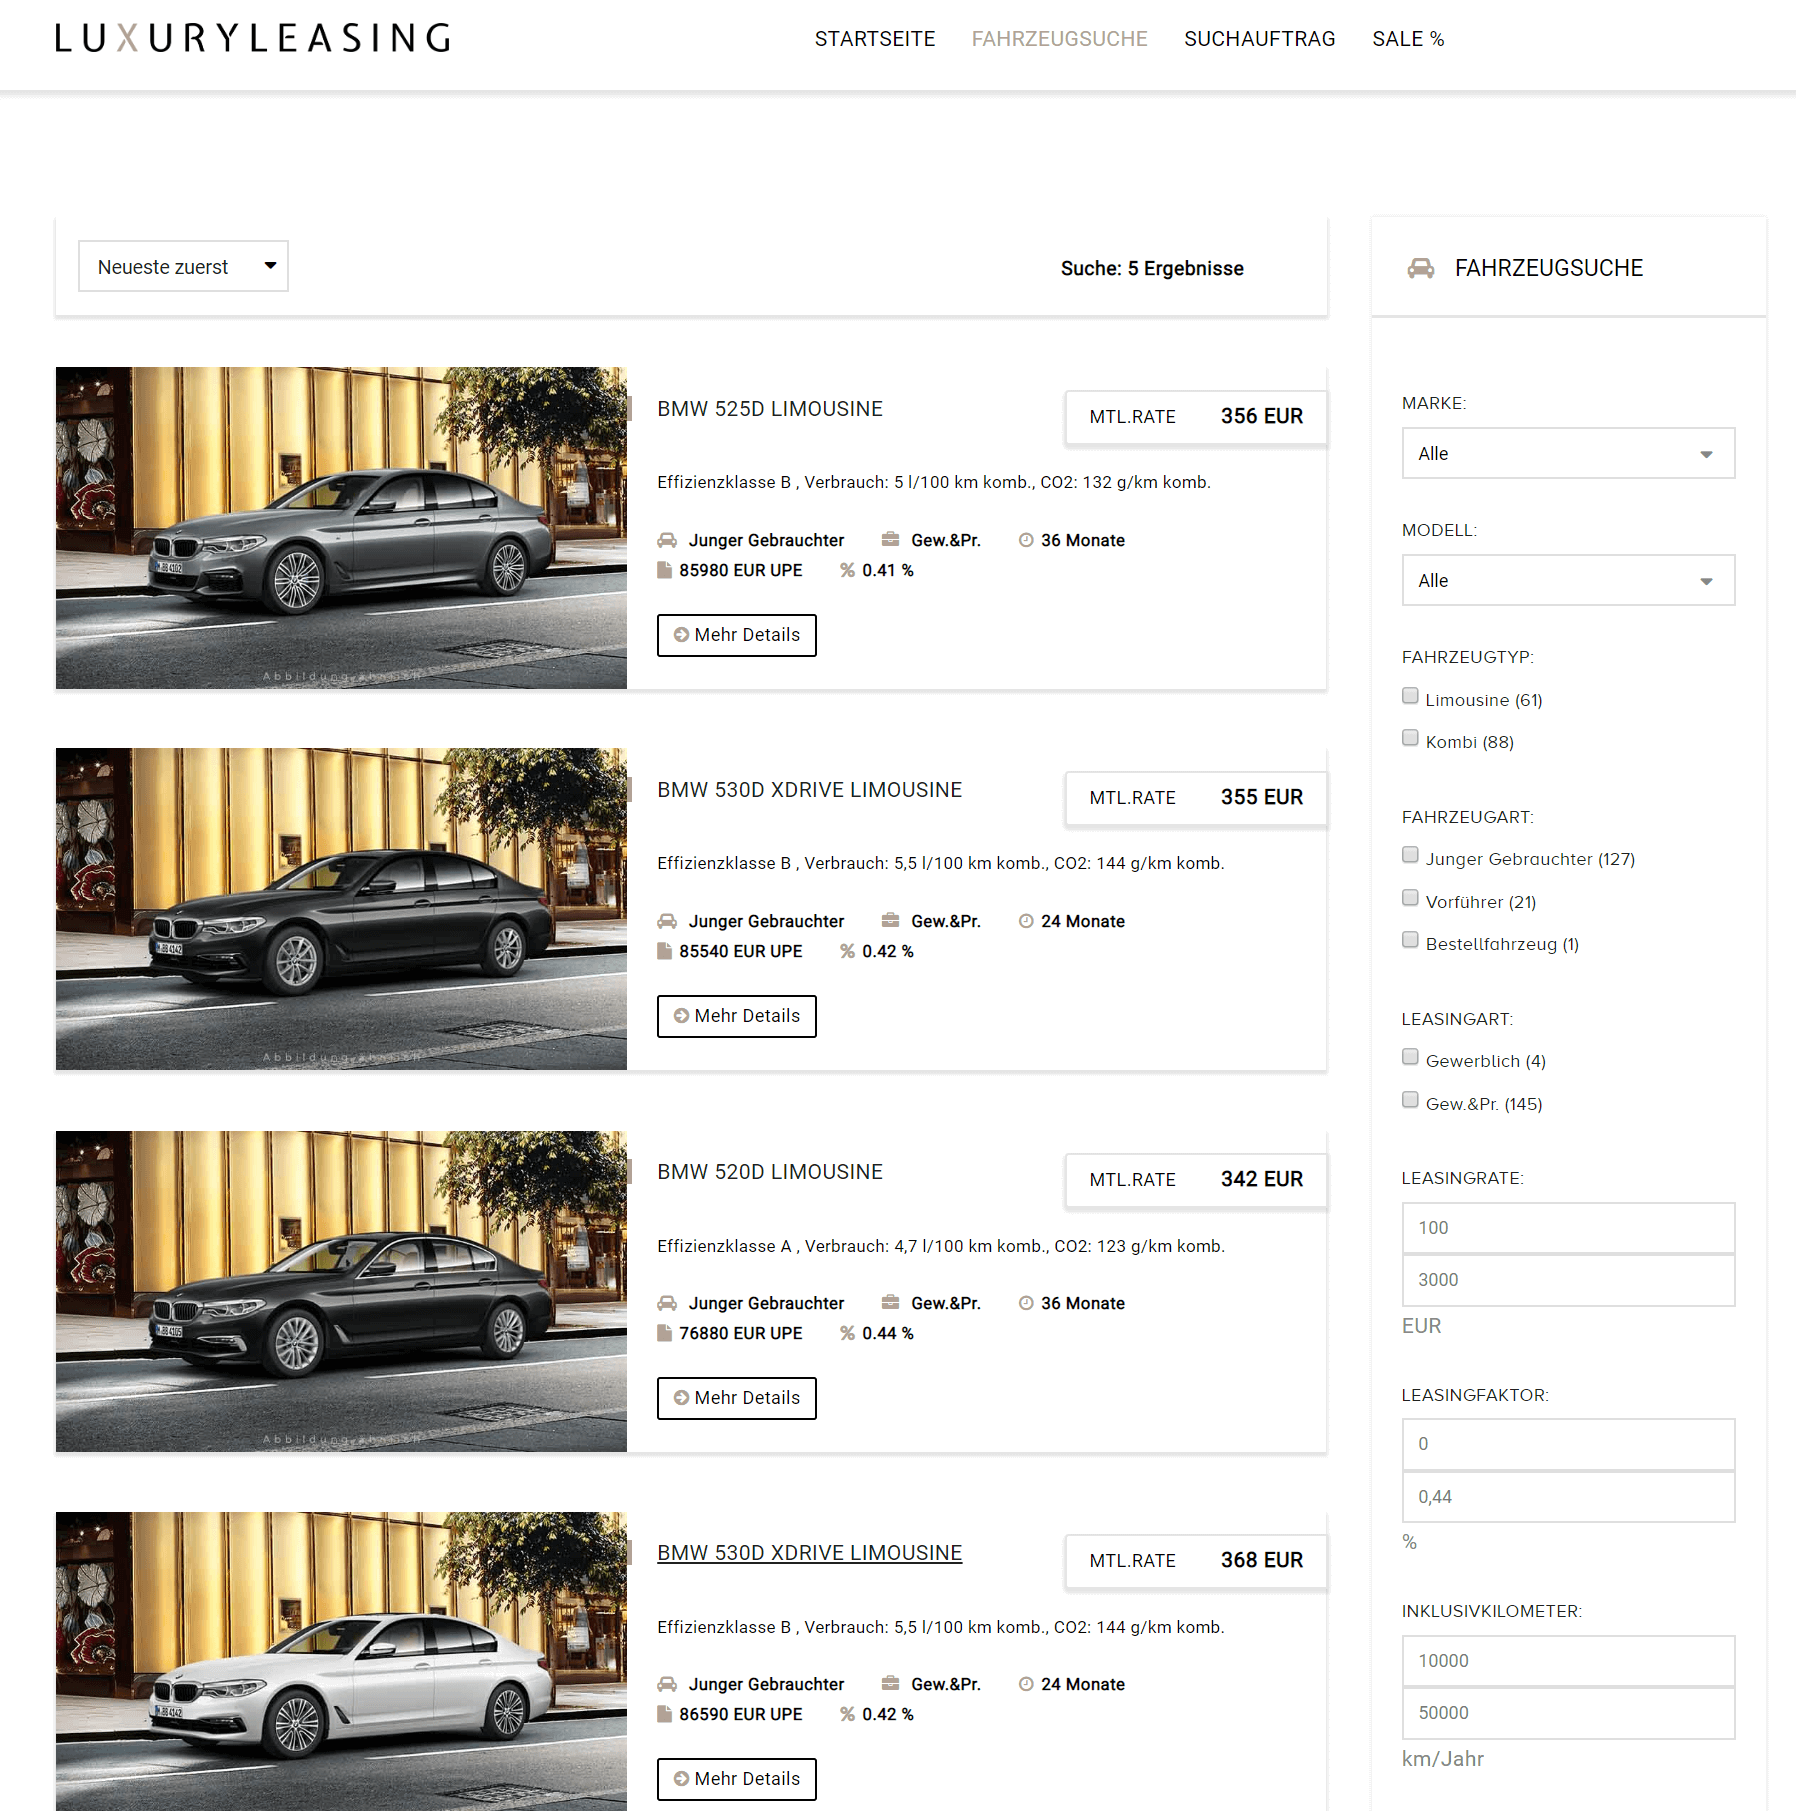Image resolution: width=1796 pixels, height=1811 pixels.
Task: Click the 356 EUR monthly rate box
Action: 1196,417
